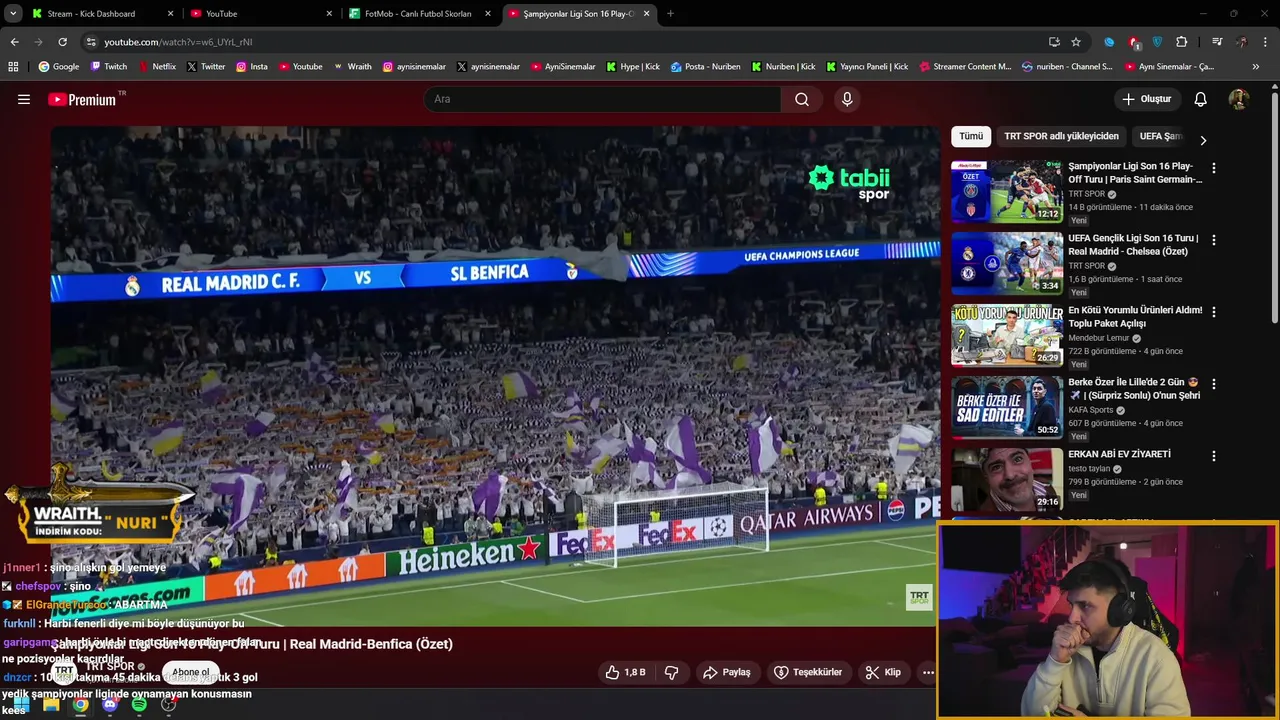Start voice search with microphone icon
The image size is (1280, 720).
847,99
